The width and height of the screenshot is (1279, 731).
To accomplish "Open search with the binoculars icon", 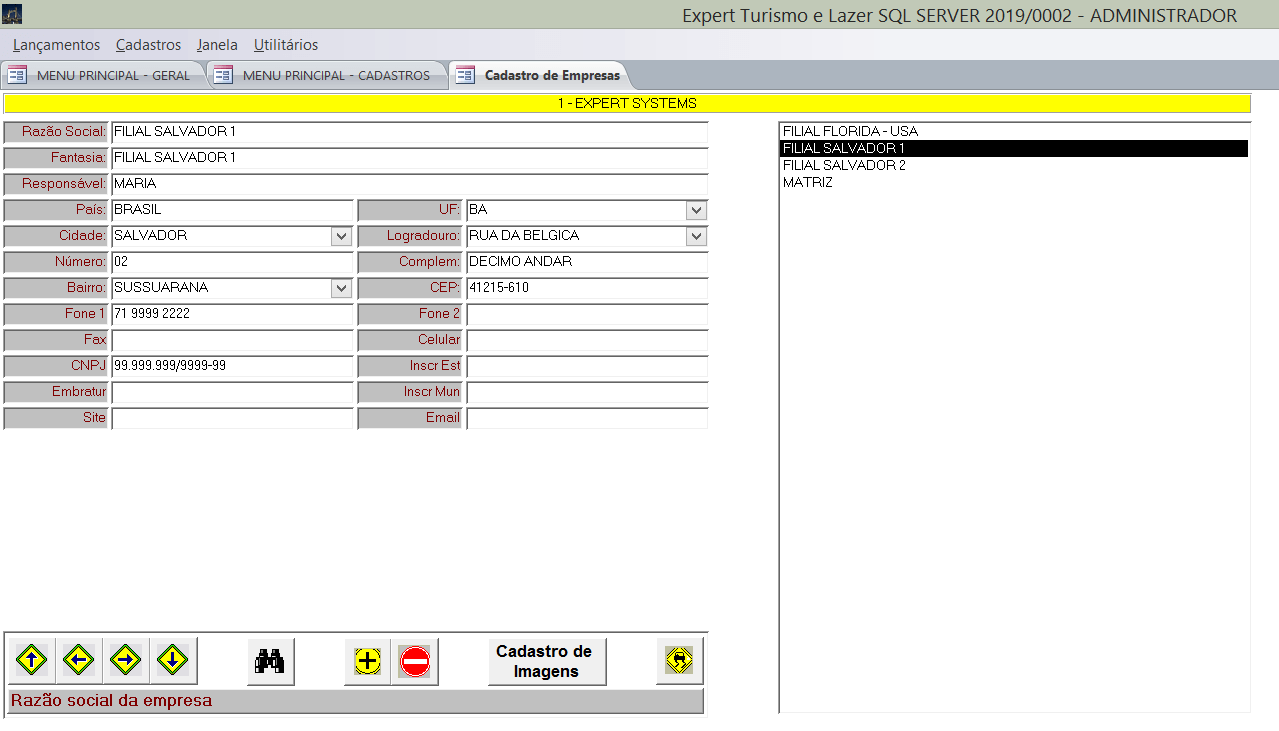I will [270, 661].
